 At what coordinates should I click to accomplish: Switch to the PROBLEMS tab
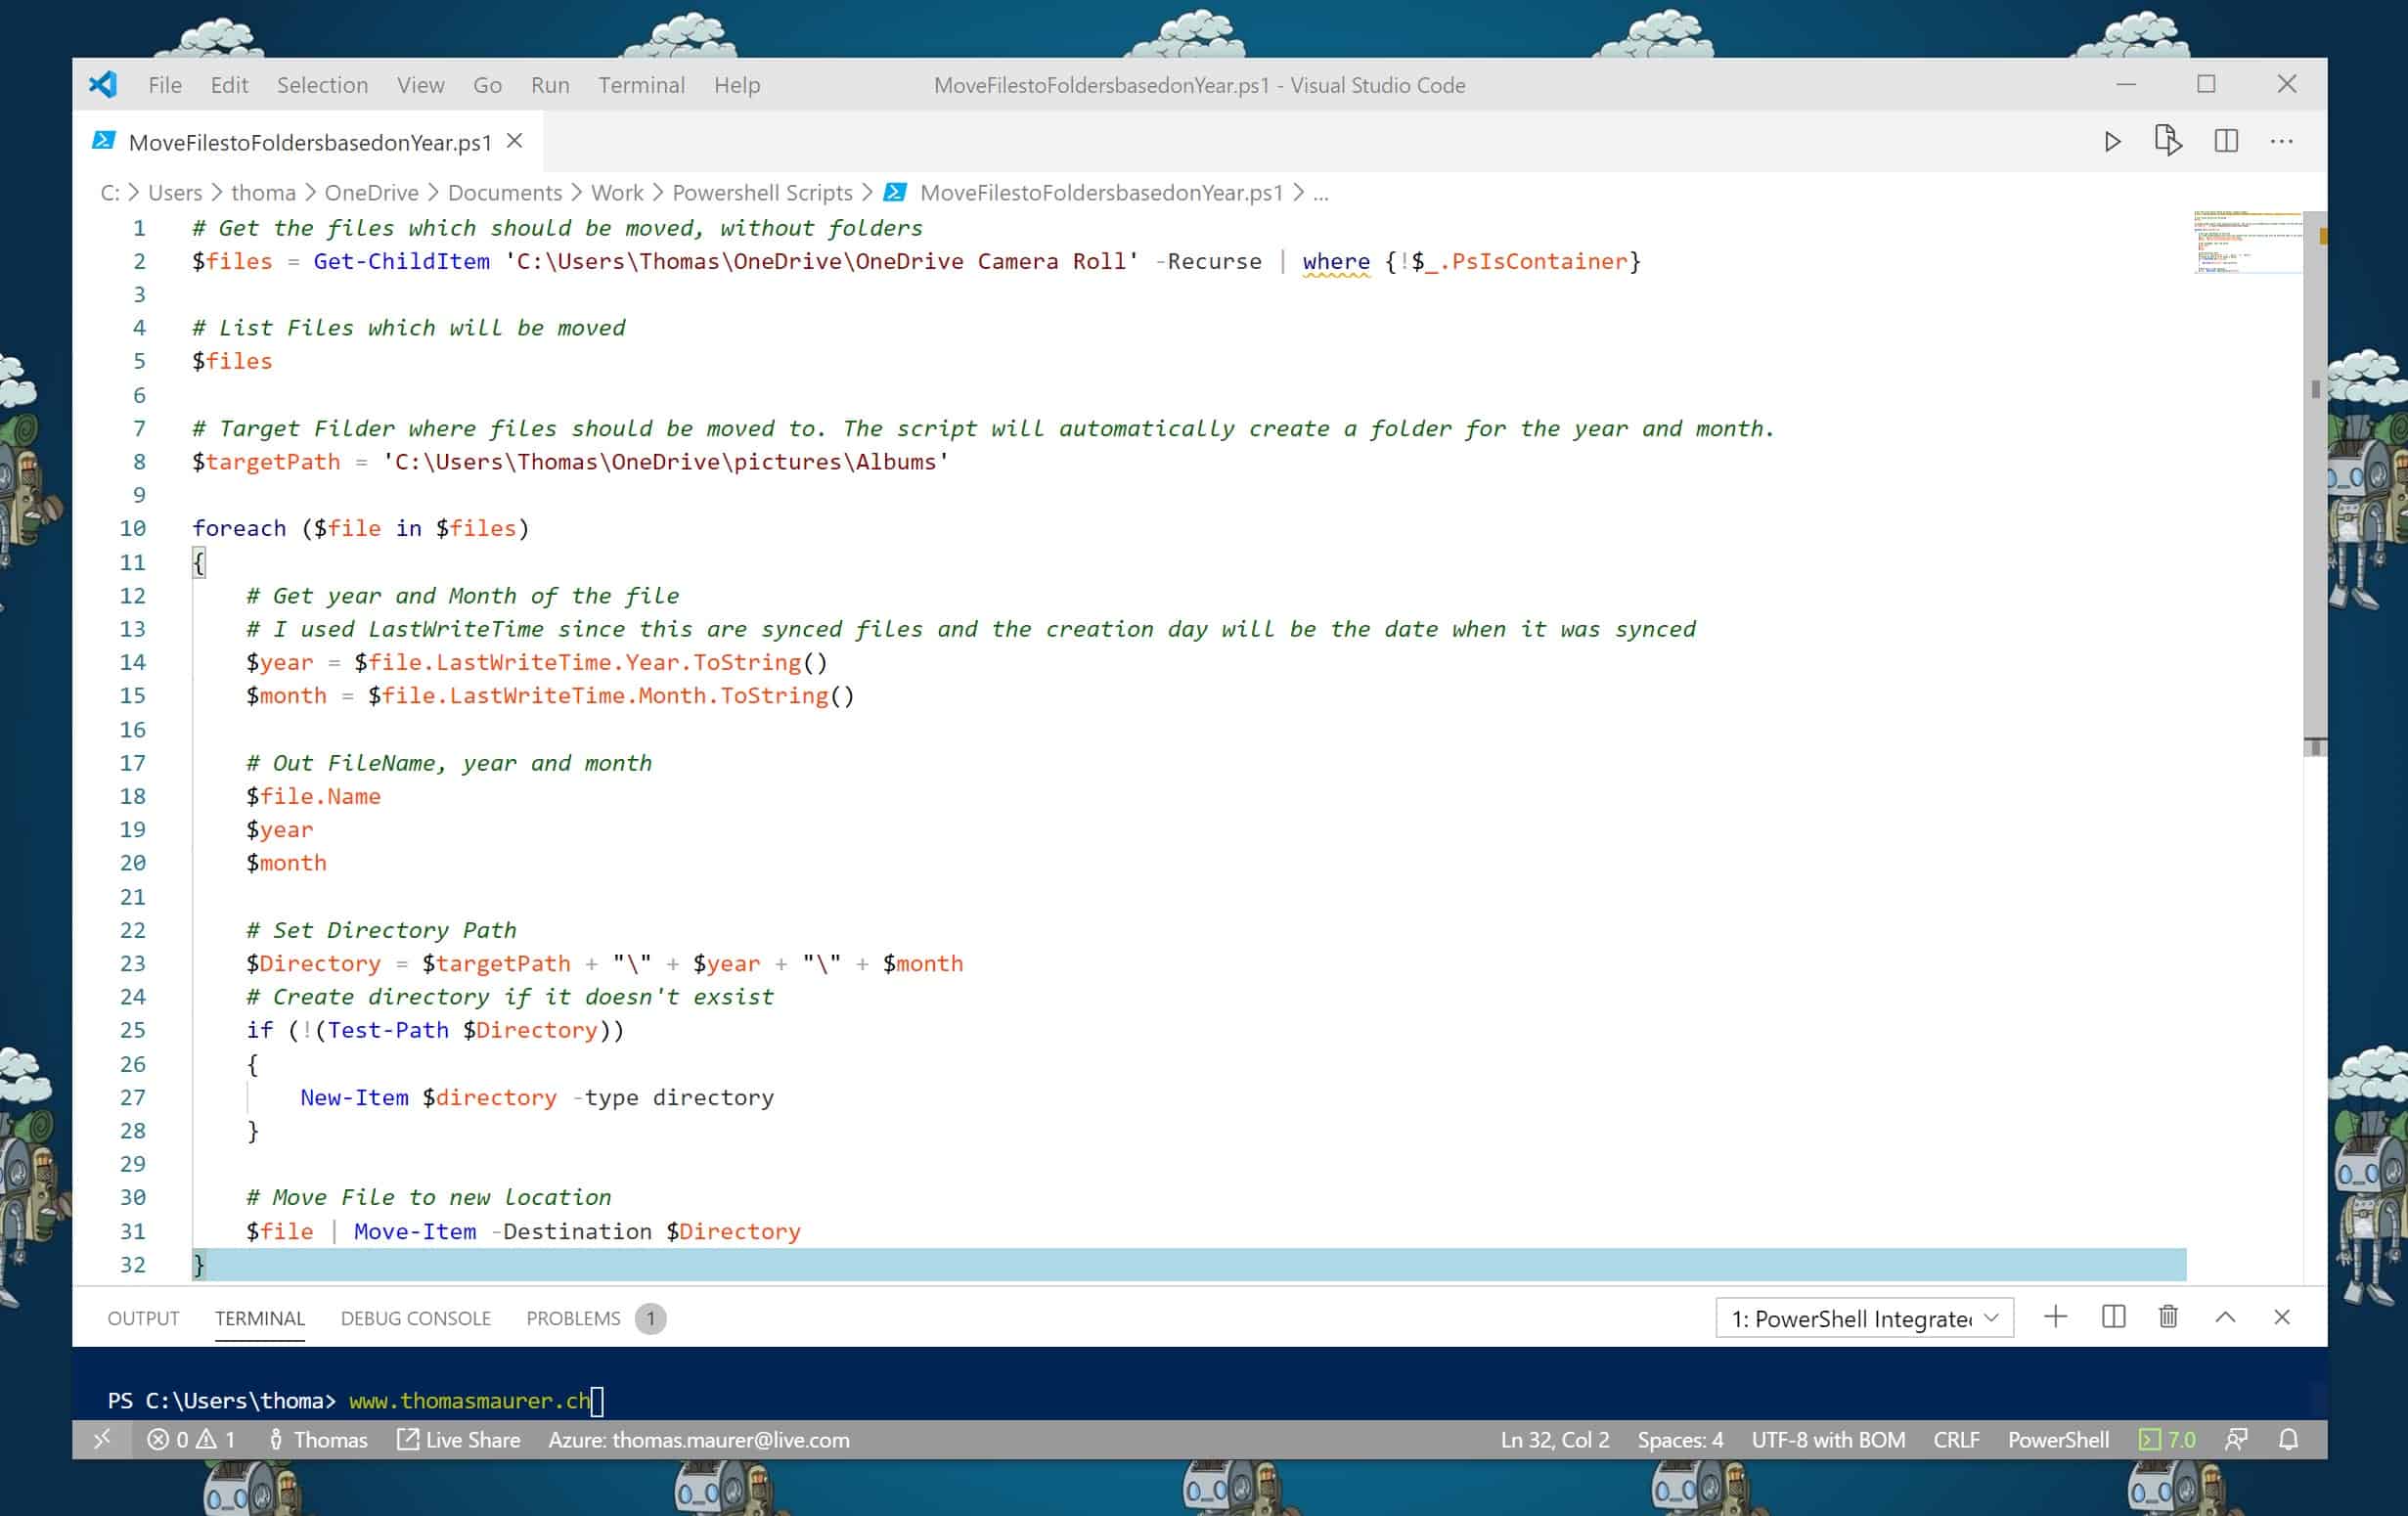coord(573,1318)
